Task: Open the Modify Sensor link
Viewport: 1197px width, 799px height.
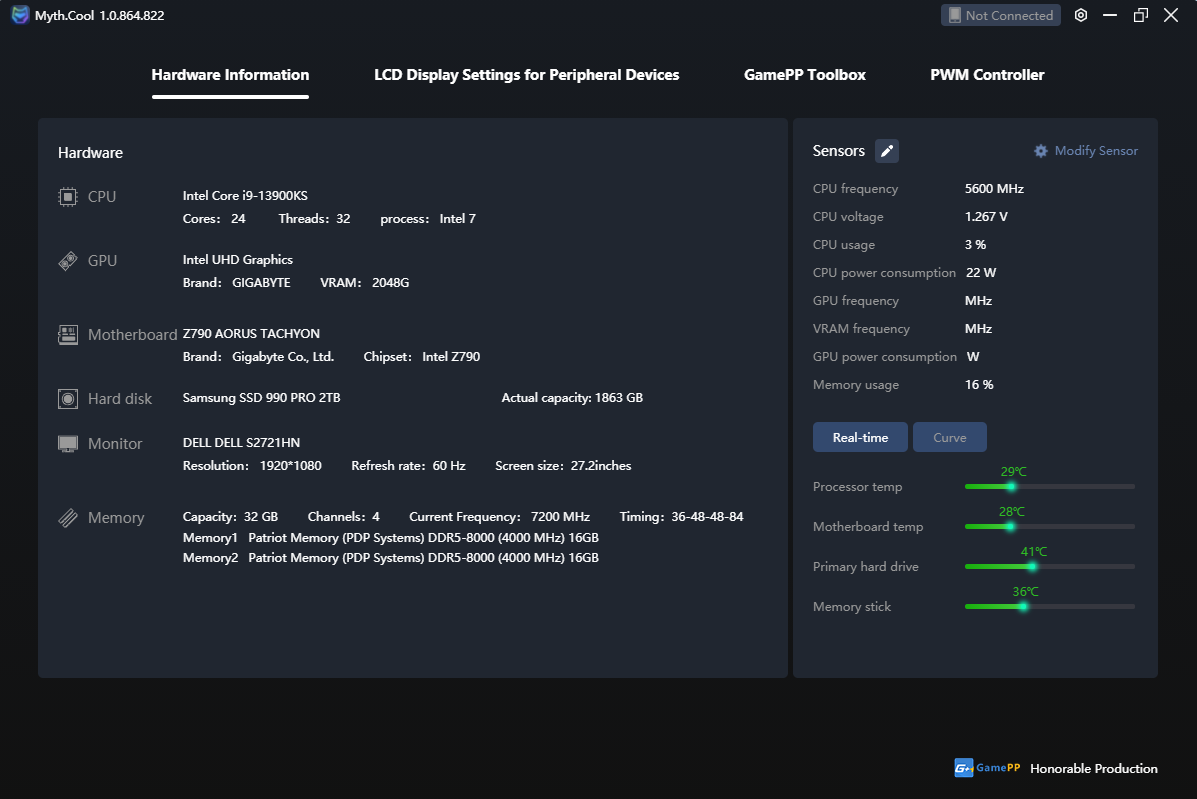Action: (x=1095, y=151)
